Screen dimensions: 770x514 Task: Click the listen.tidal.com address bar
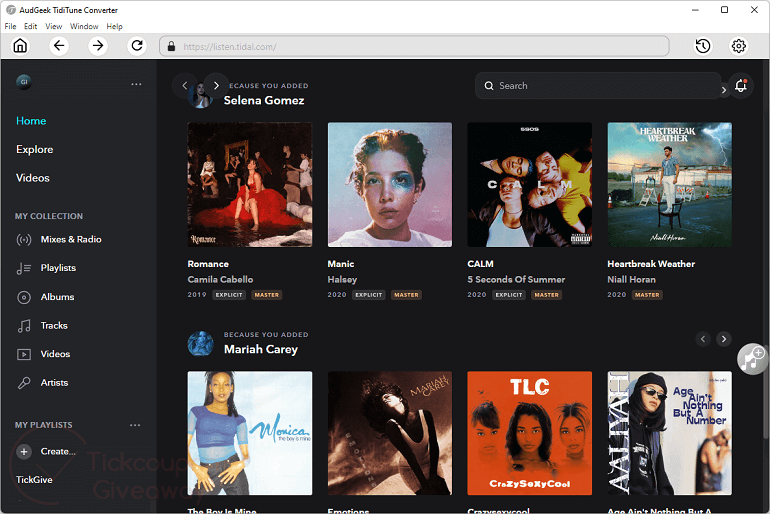[x=414, y=46]
